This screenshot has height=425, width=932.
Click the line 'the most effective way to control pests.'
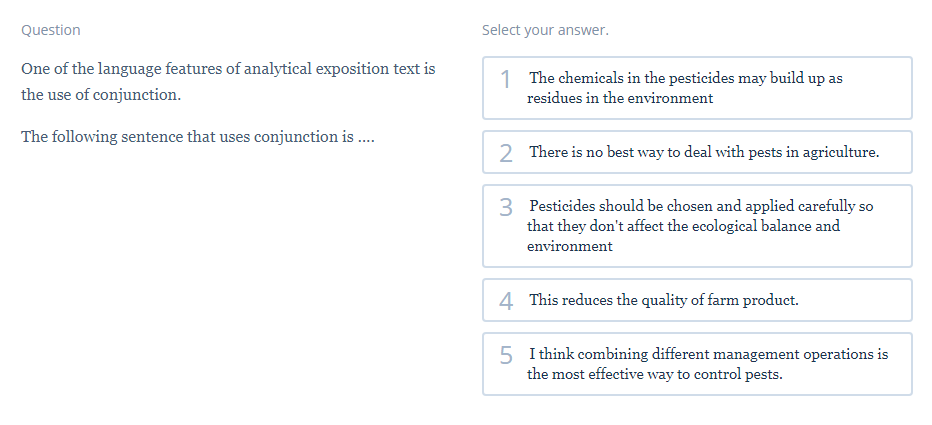pyautogui.click(x=654, y=374)
